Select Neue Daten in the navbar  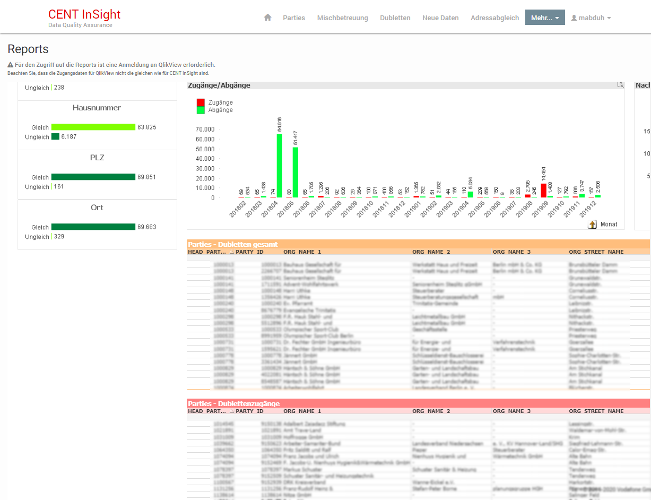coord(440,18)
